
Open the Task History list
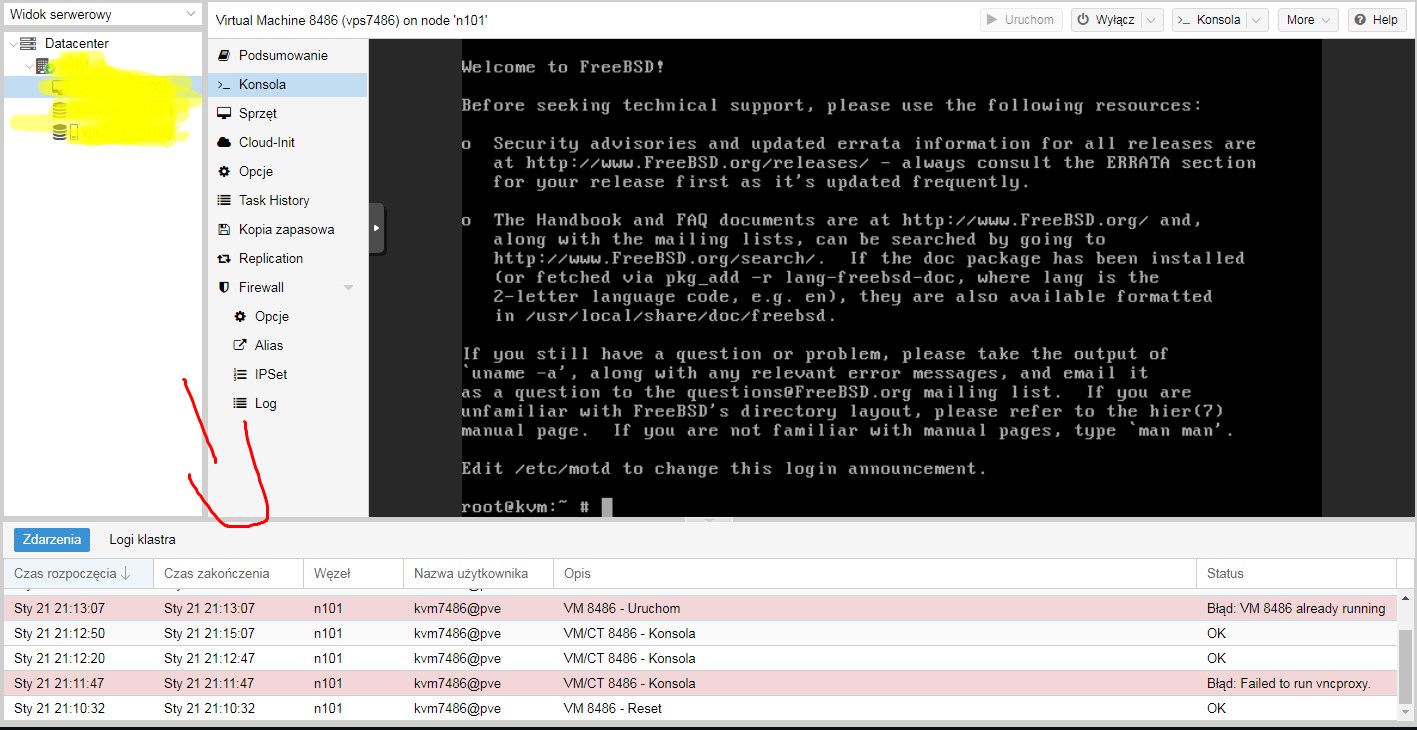pyautogui.click(x=273, y=201)
